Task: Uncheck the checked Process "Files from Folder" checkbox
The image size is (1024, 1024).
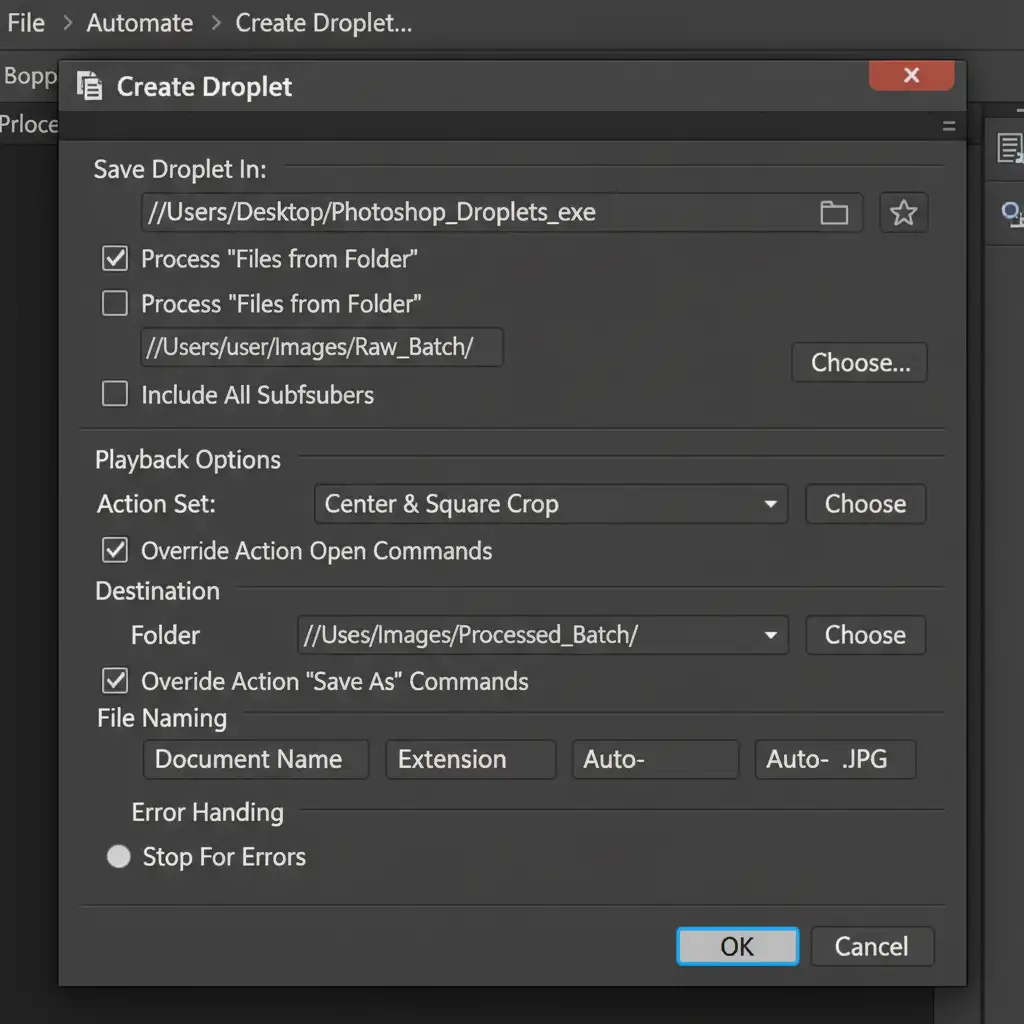Action: click(x=116, y=259)
